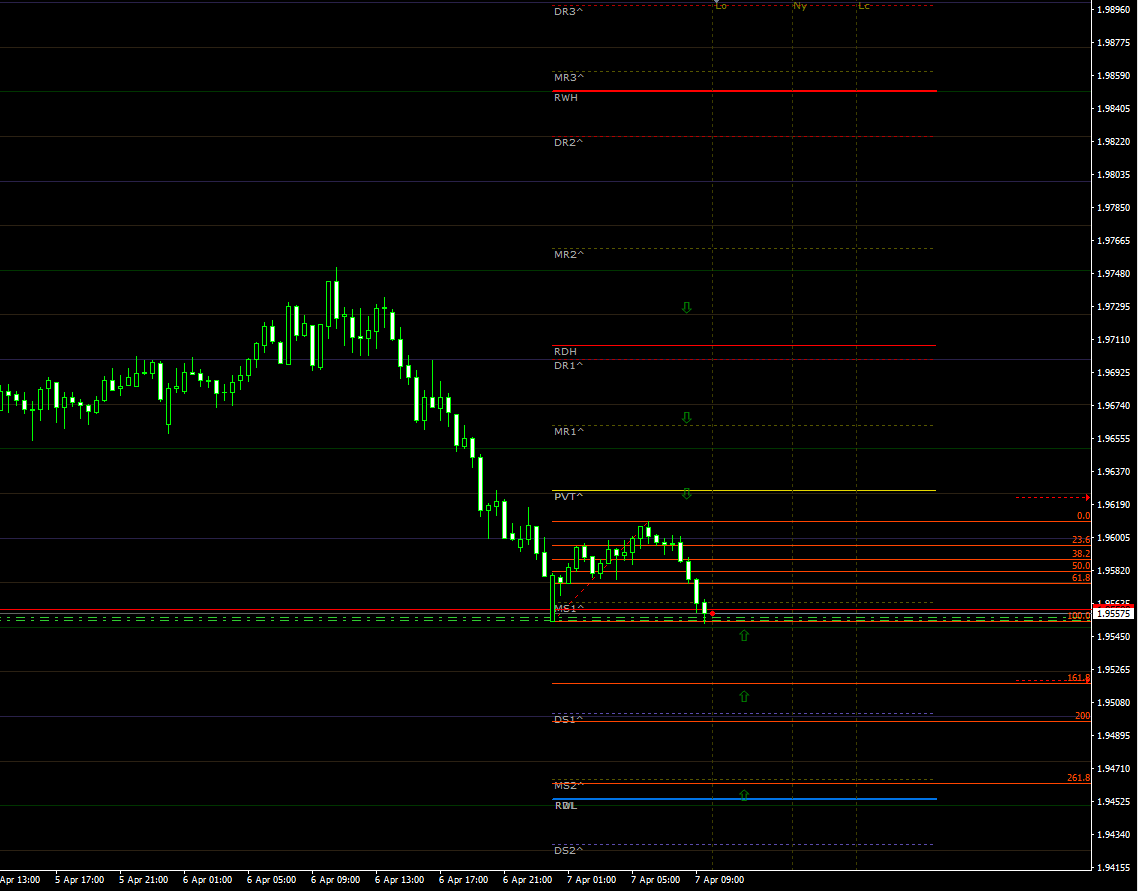Select the MS1^ level label
This screenshot has width=1139, height=891.
point(569,609)
